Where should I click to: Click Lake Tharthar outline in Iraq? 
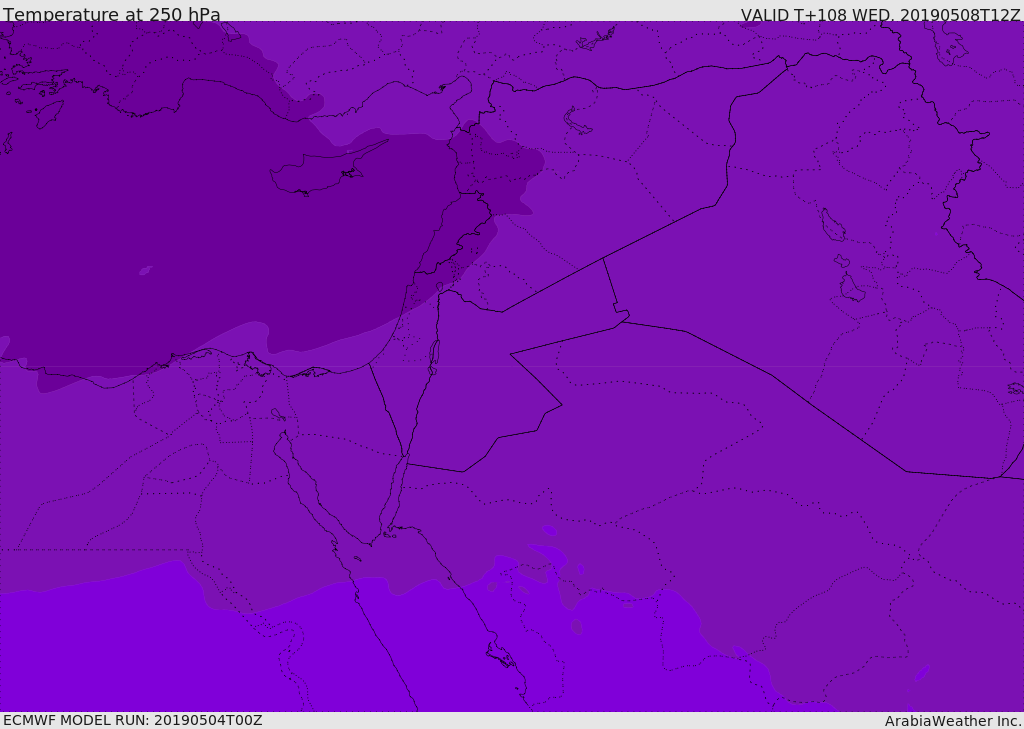click(832, 226)
